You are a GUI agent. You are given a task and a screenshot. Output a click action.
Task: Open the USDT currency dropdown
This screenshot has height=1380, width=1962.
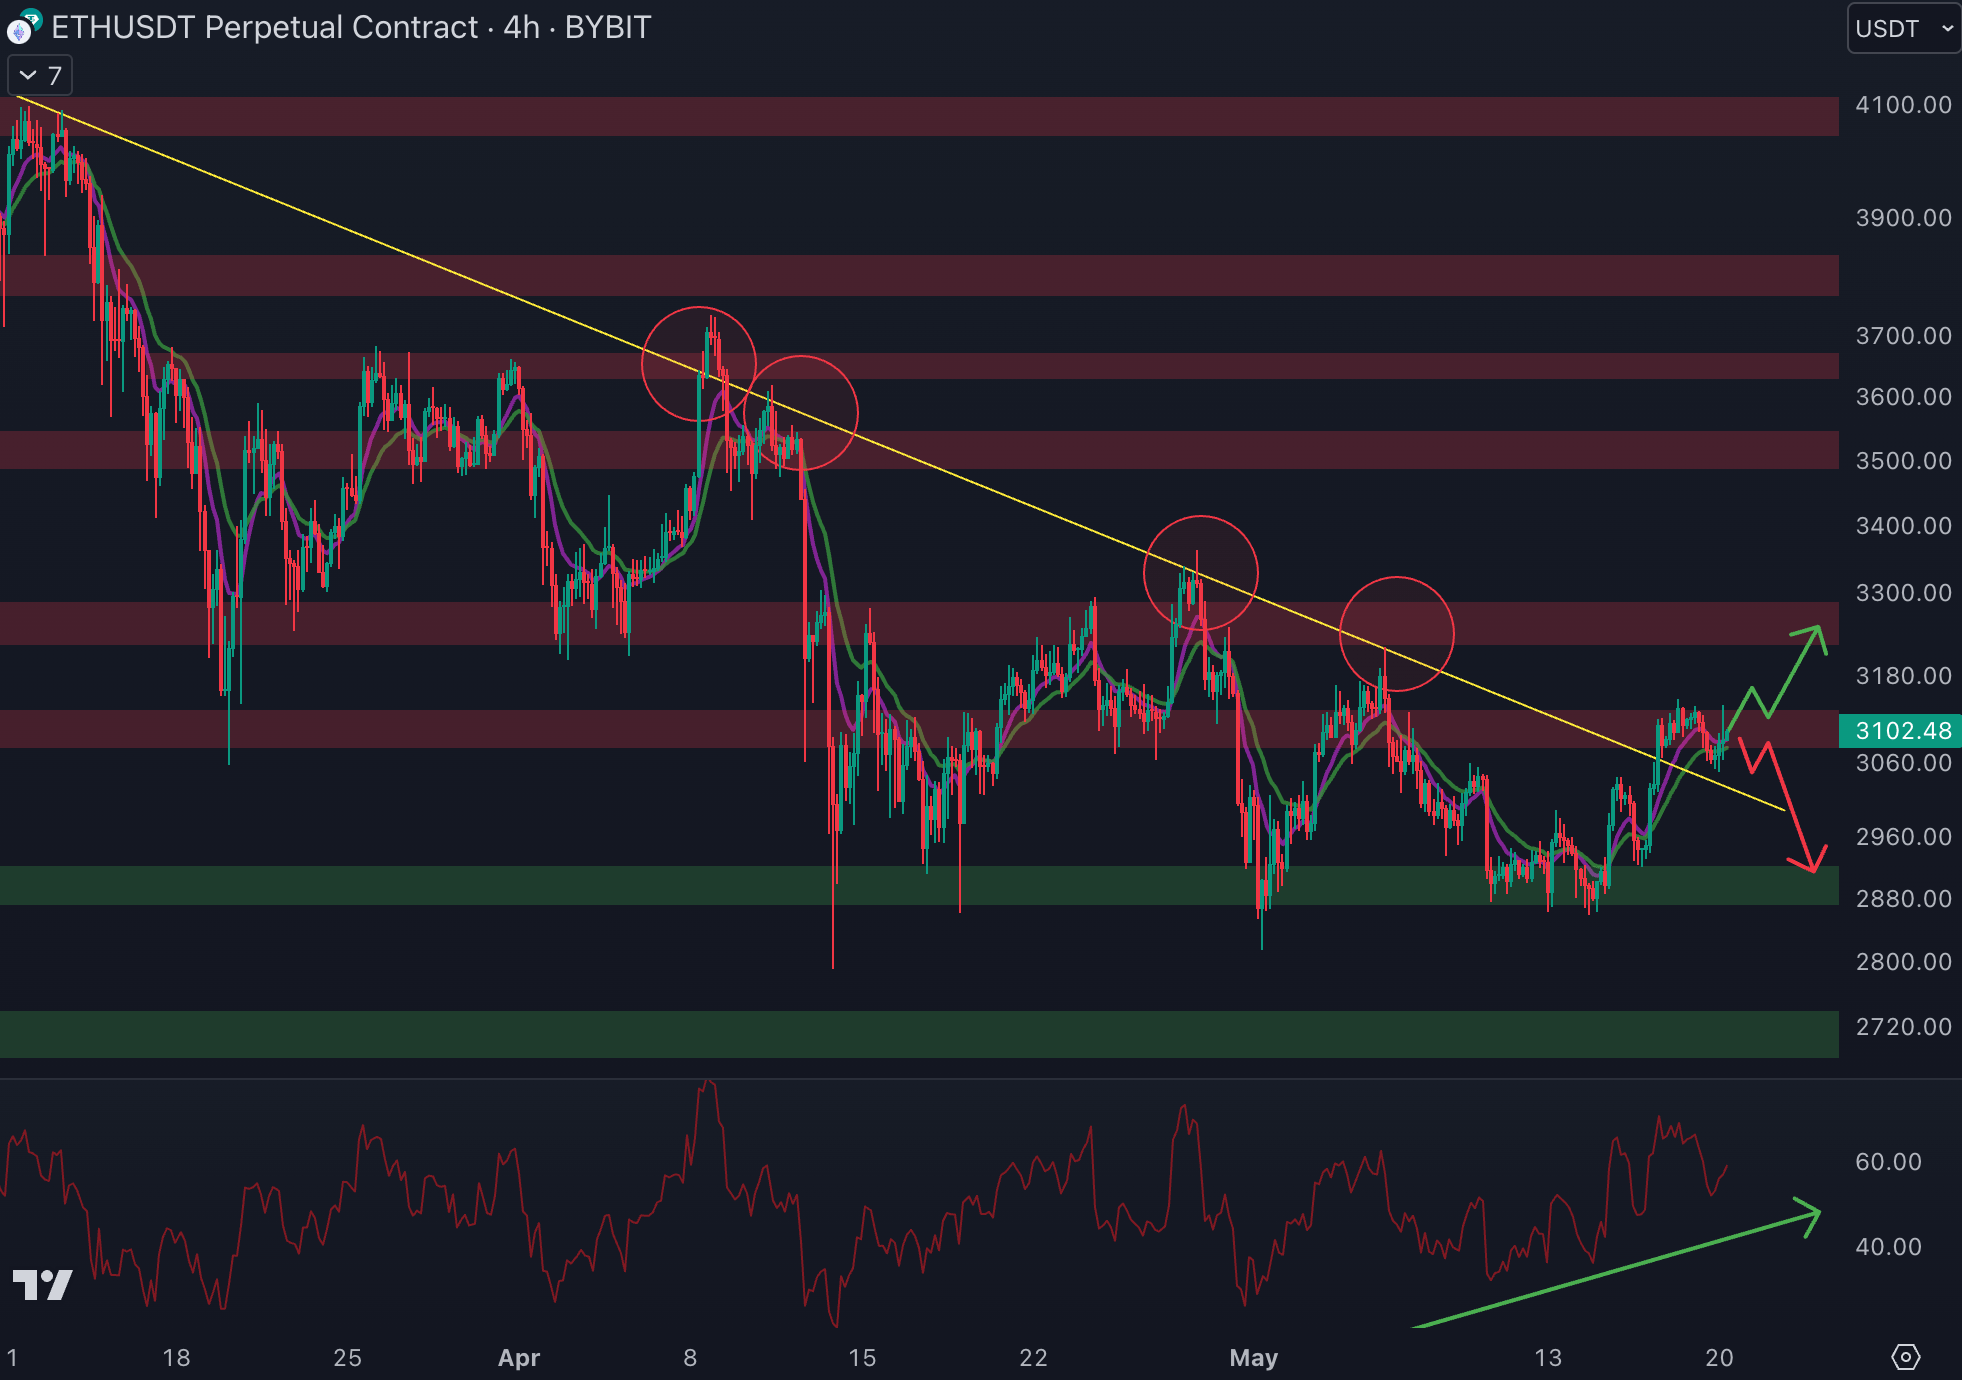[x=1903, y=28]
